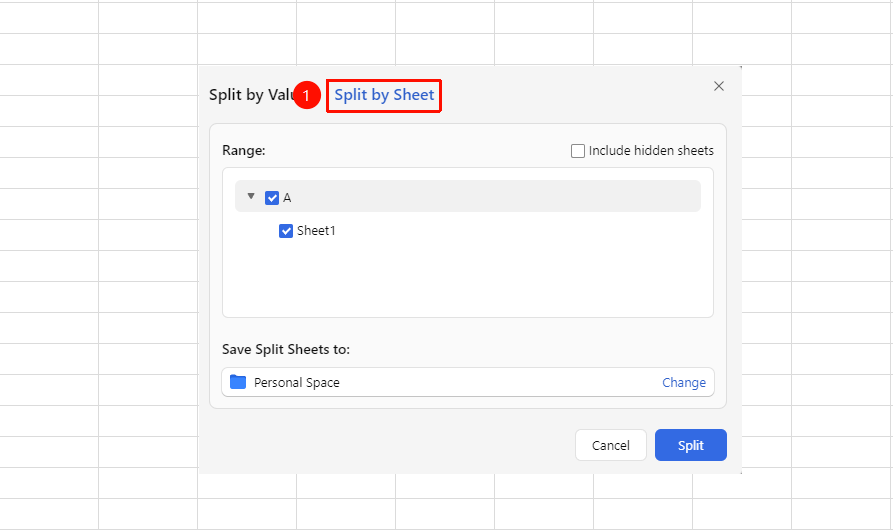Viewport: 893px width, 530px height.
Task: Click the Personal Space folder name text
Action: point(297,383)
